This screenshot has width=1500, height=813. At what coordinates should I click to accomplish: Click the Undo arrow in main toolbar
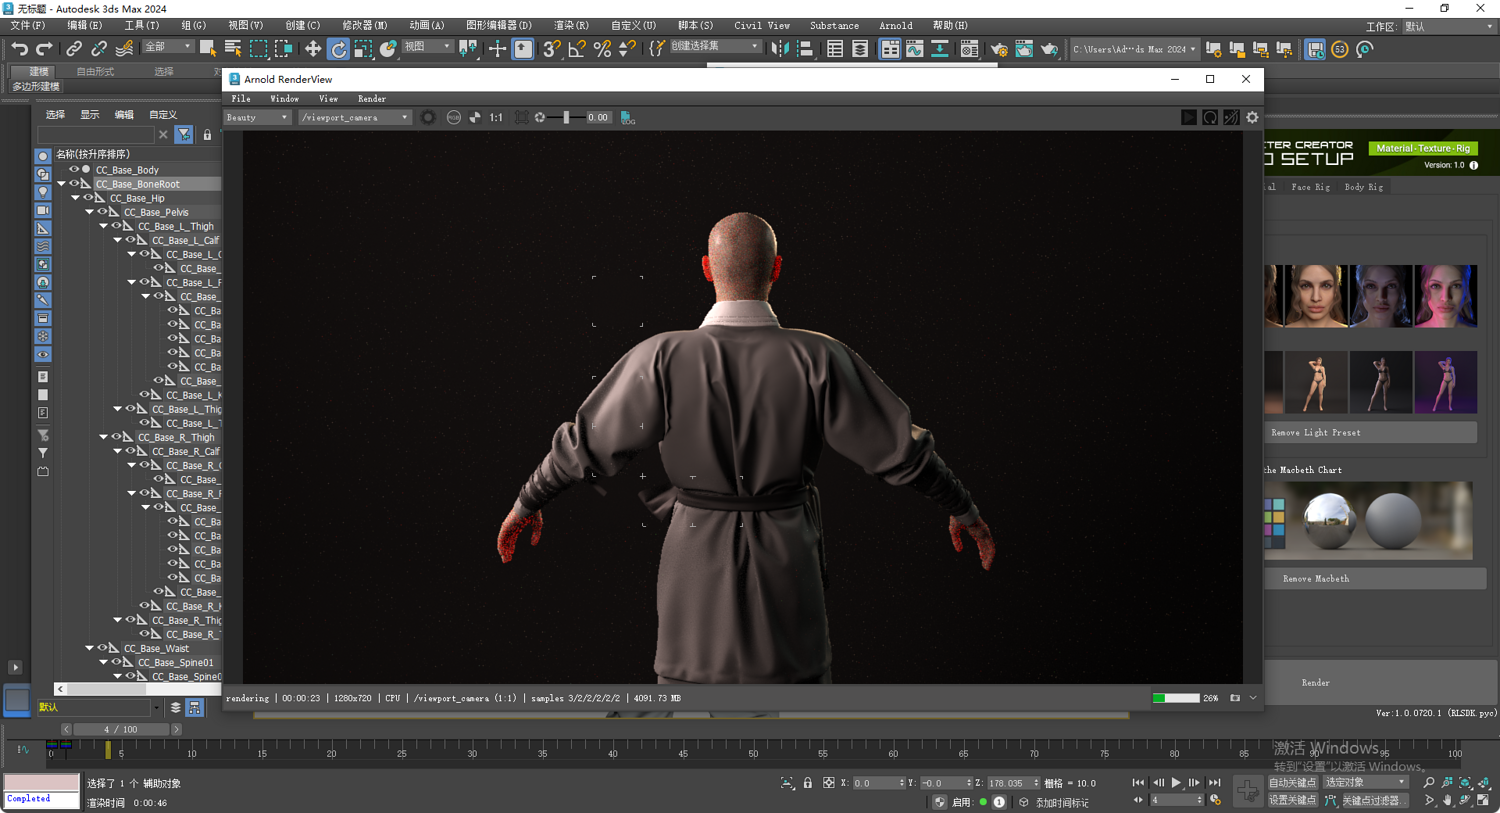pos(19,49)
